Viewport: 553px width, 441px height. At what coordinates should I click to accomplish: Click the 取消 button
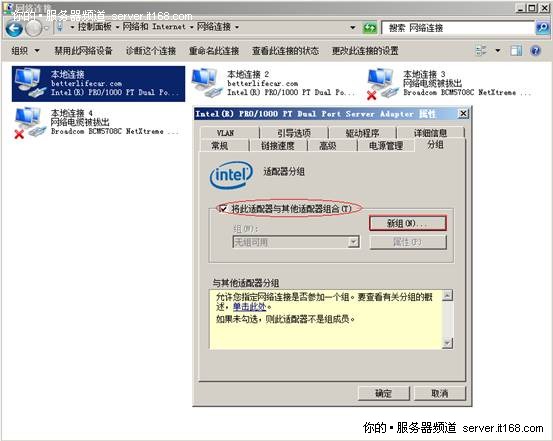pos(439,393)
